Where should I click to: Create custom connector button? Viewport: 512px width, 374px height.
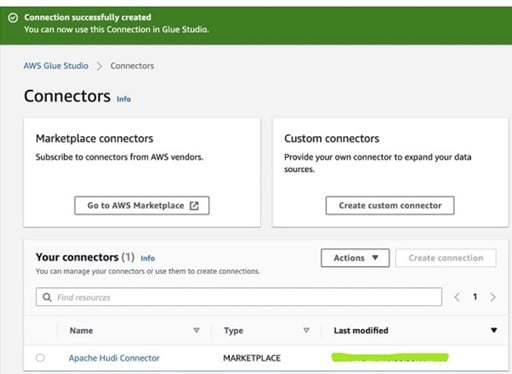[x=390, y=205]
